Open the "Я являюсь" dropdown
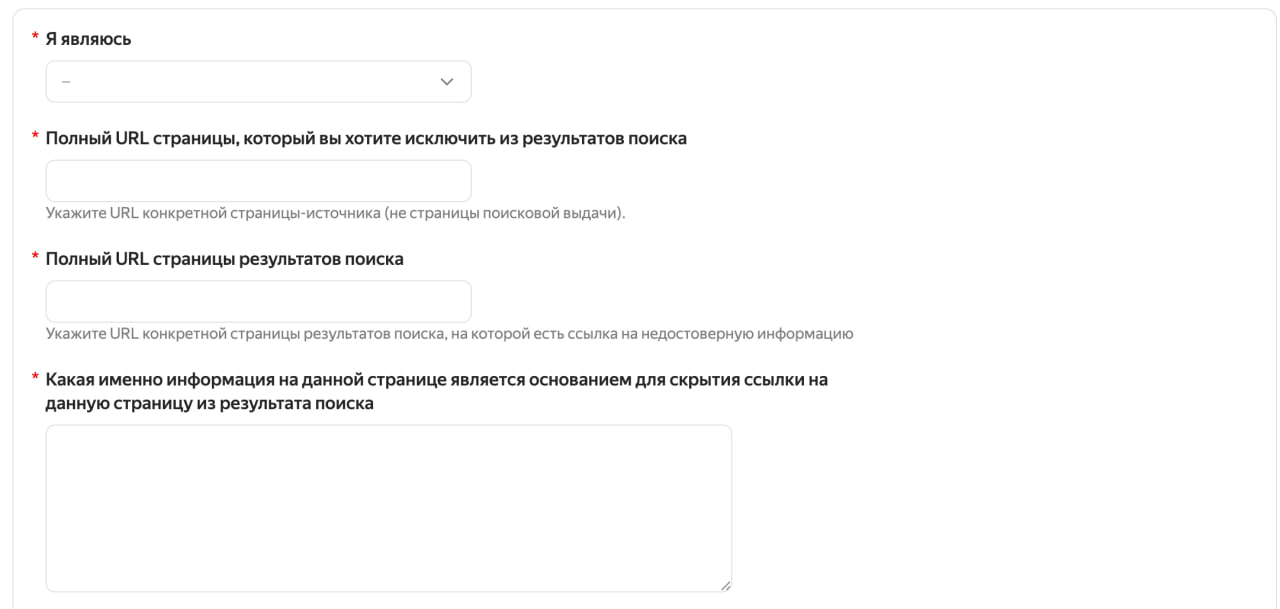1280x609 pixels. click(258, 81)
